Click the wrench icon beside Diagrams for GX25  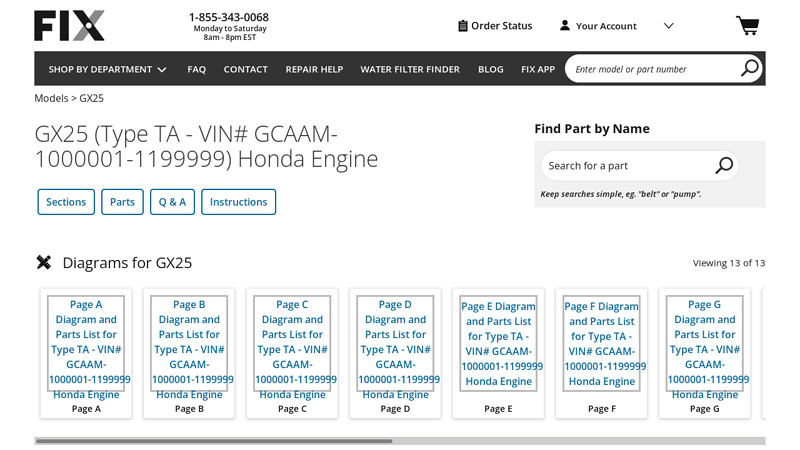pos(44,262)
